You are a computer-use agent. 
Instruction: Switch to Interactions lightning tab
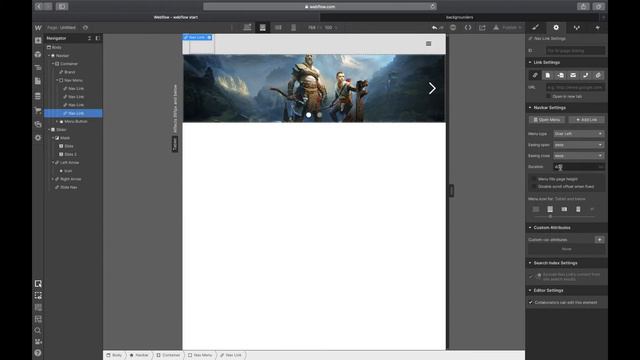(x=597, y=28)
